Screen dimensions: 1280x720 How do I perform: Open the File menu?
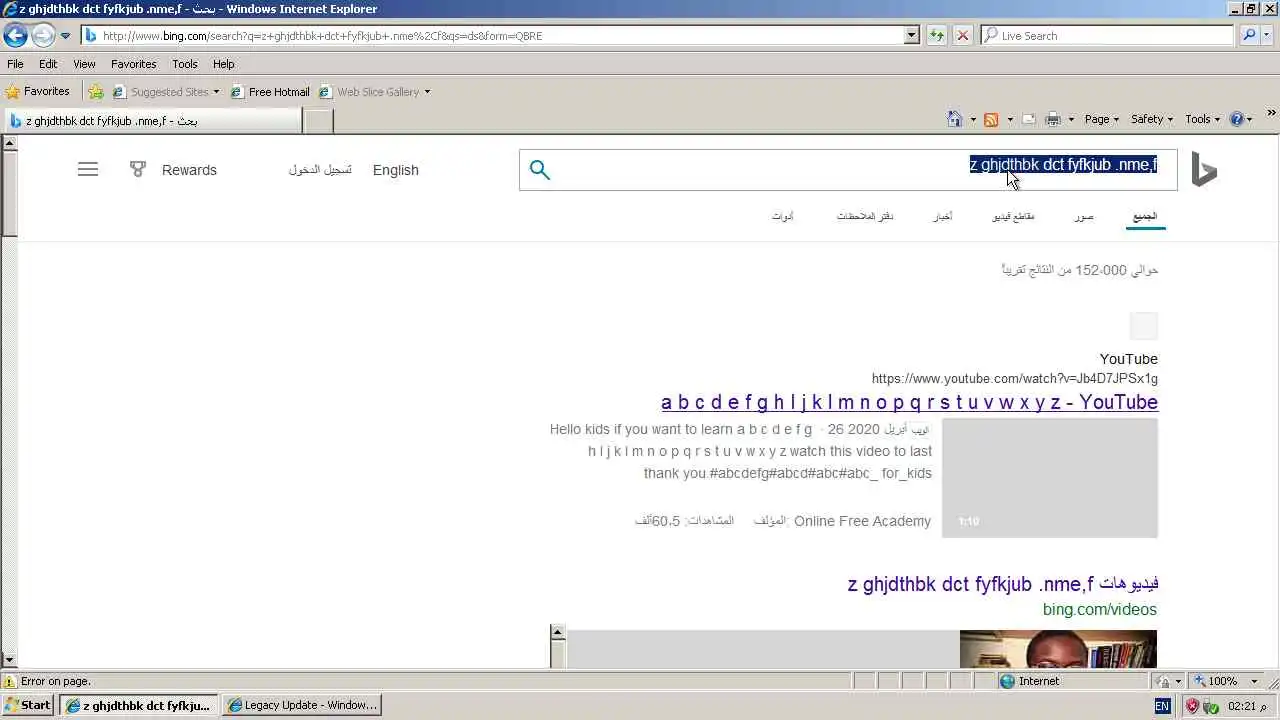click(15, 64)
